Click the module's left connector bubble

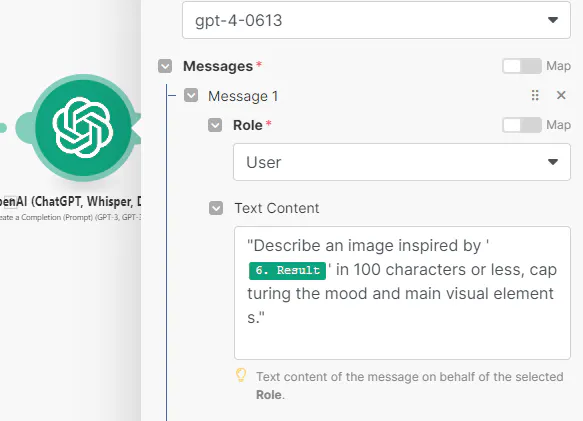[24, 128]
